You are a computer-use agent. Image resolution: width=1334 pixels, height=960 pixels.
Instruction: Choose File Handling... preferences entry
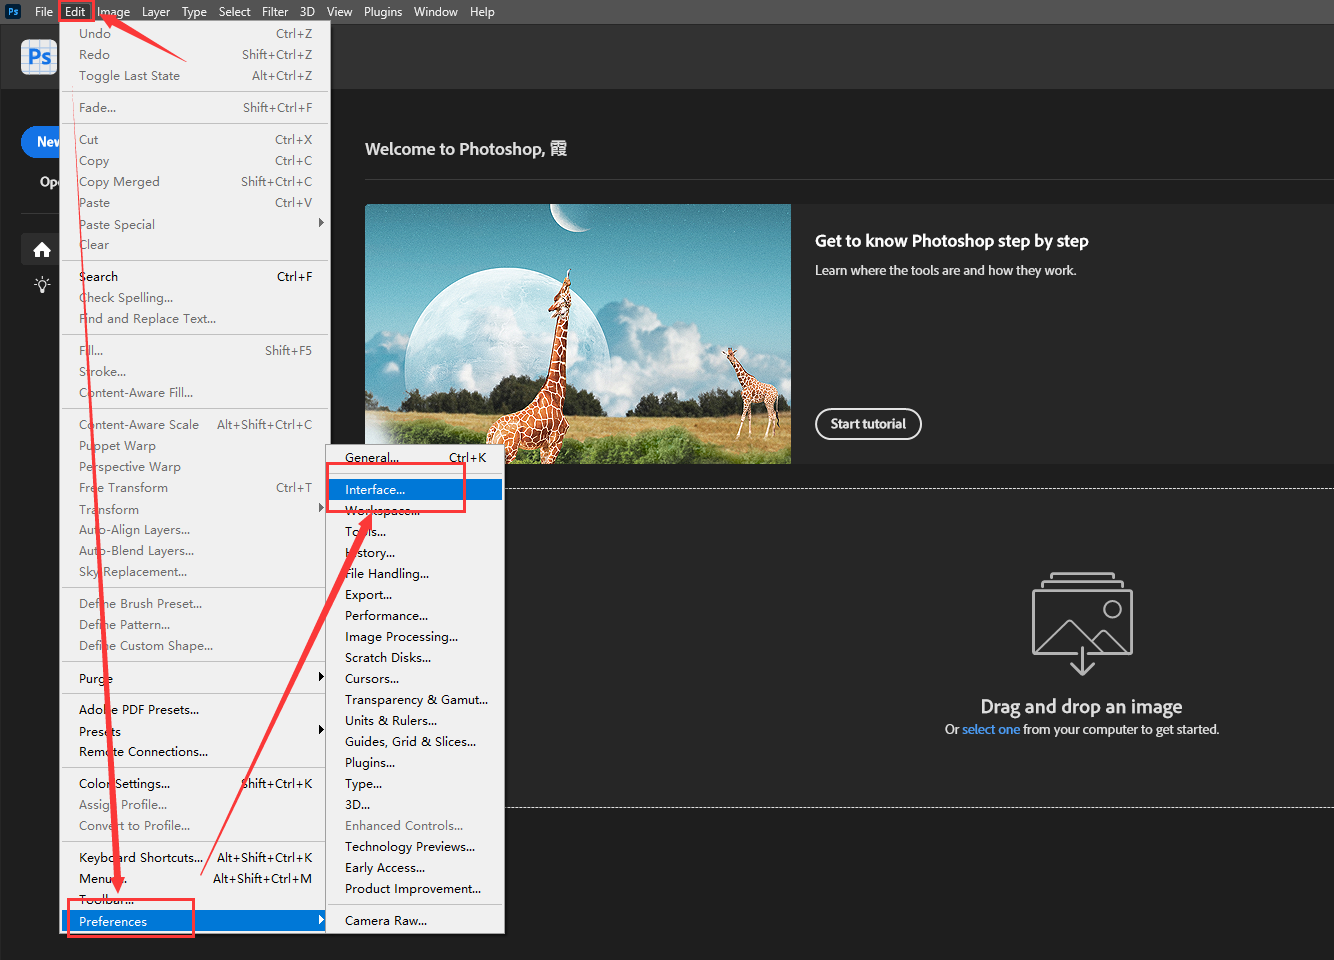(x=416, y=574)
